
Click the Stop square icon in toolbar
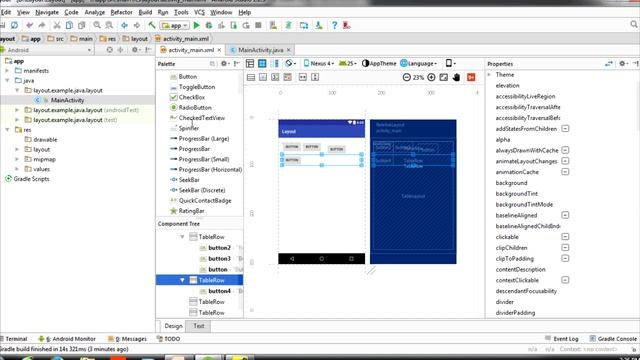tap(258, 25)
